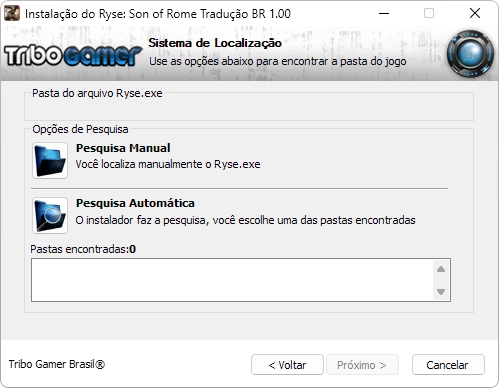Screen dimensions: 499x388
Task: Go back with the Voltar button
Action: point(287,365)
